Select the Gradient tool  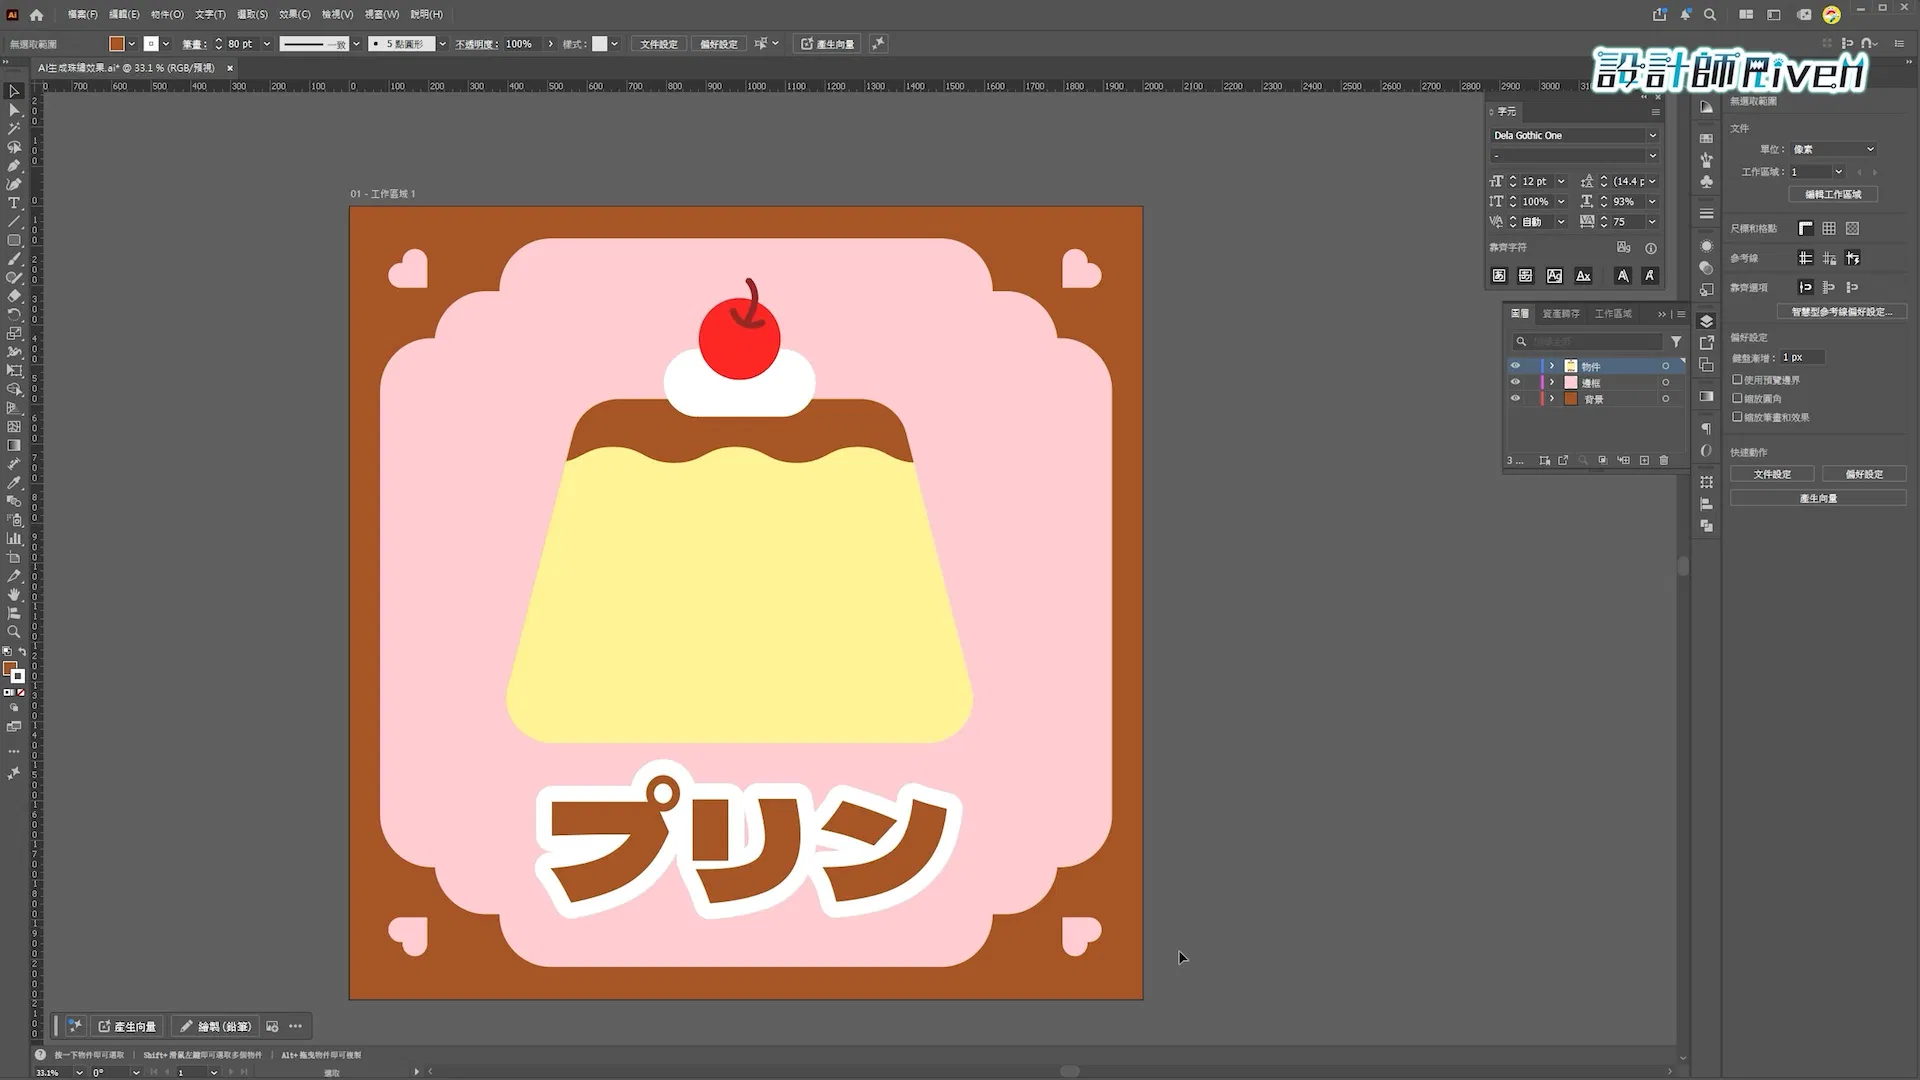pyautogui.click(x=14, y=446)
